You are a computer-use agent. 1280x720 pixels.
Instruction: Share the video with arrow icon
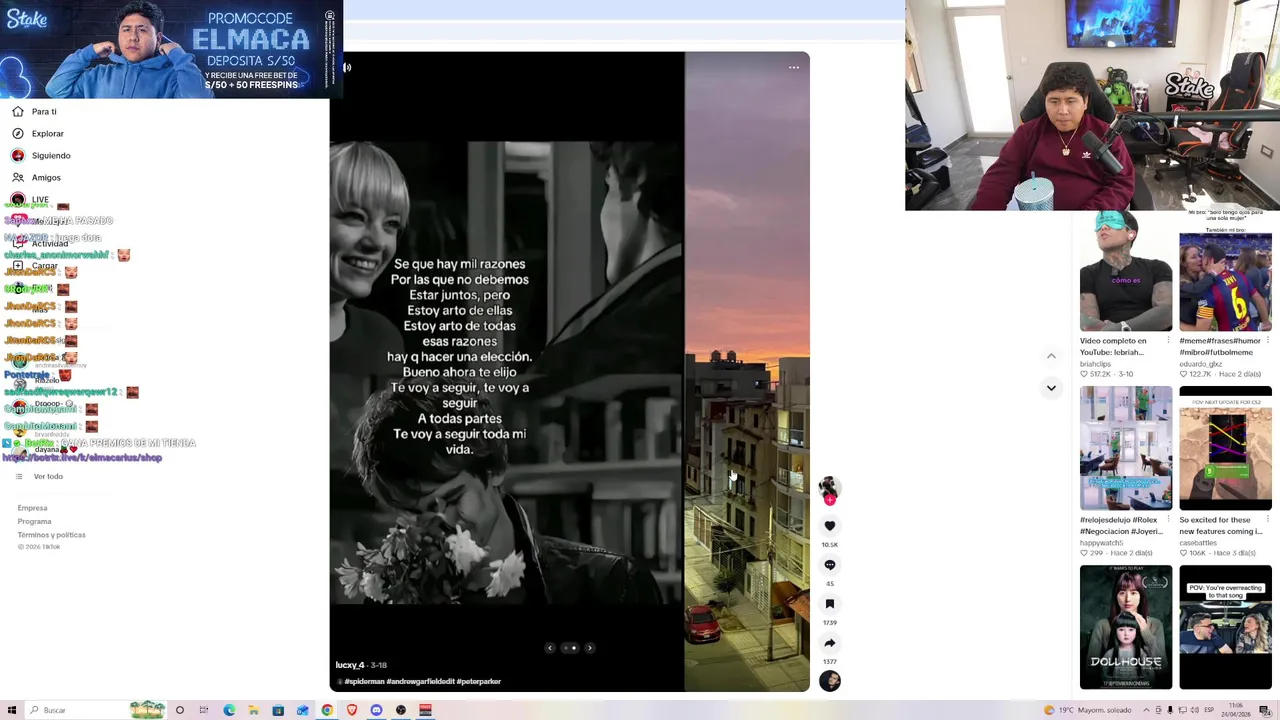830,643
